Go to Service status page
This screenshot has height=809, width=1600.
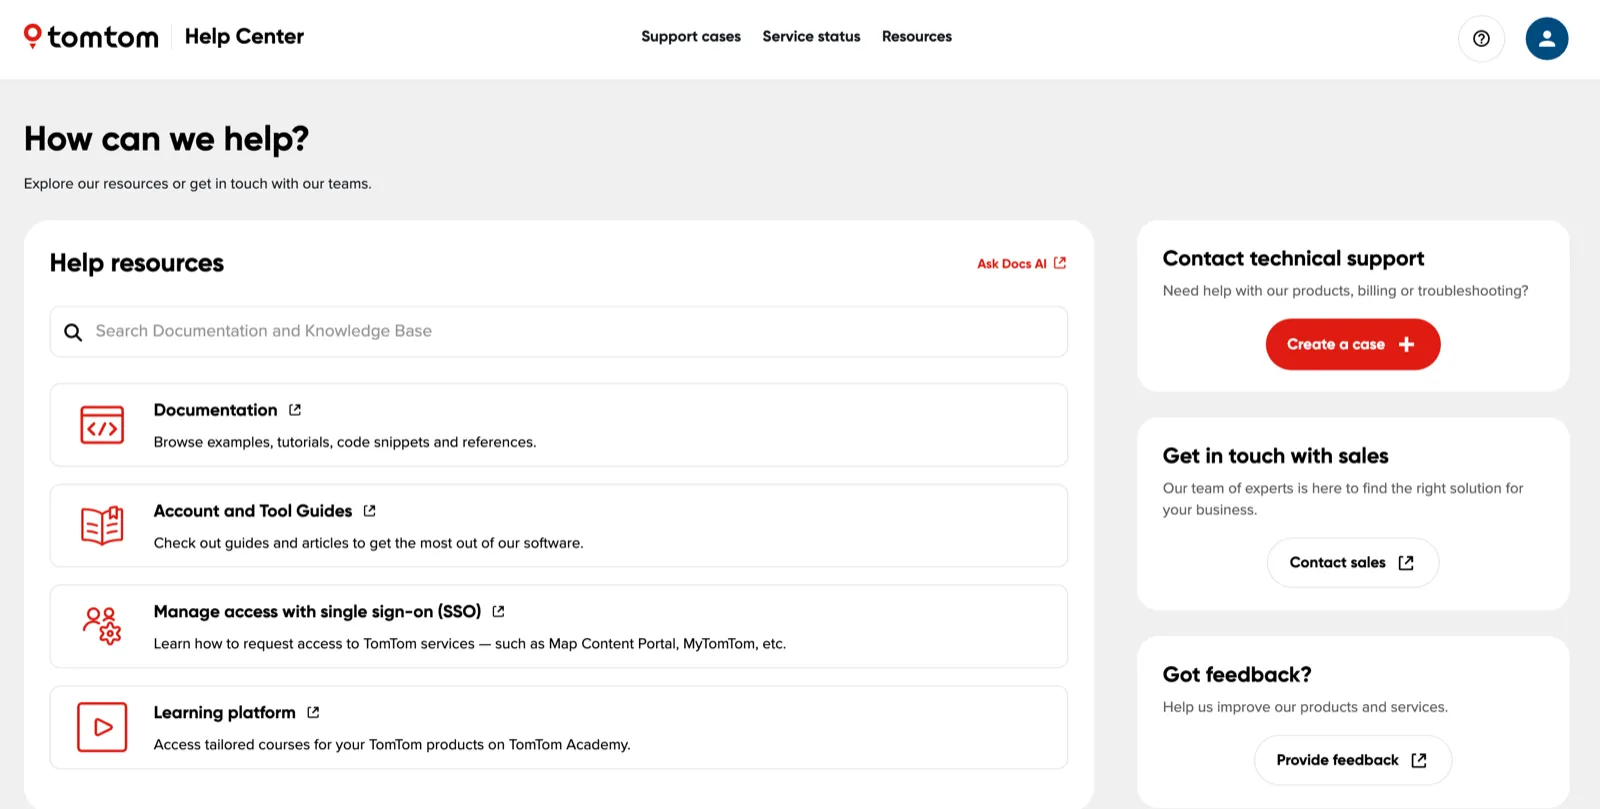pyautogui.click(x=811, y=37)
